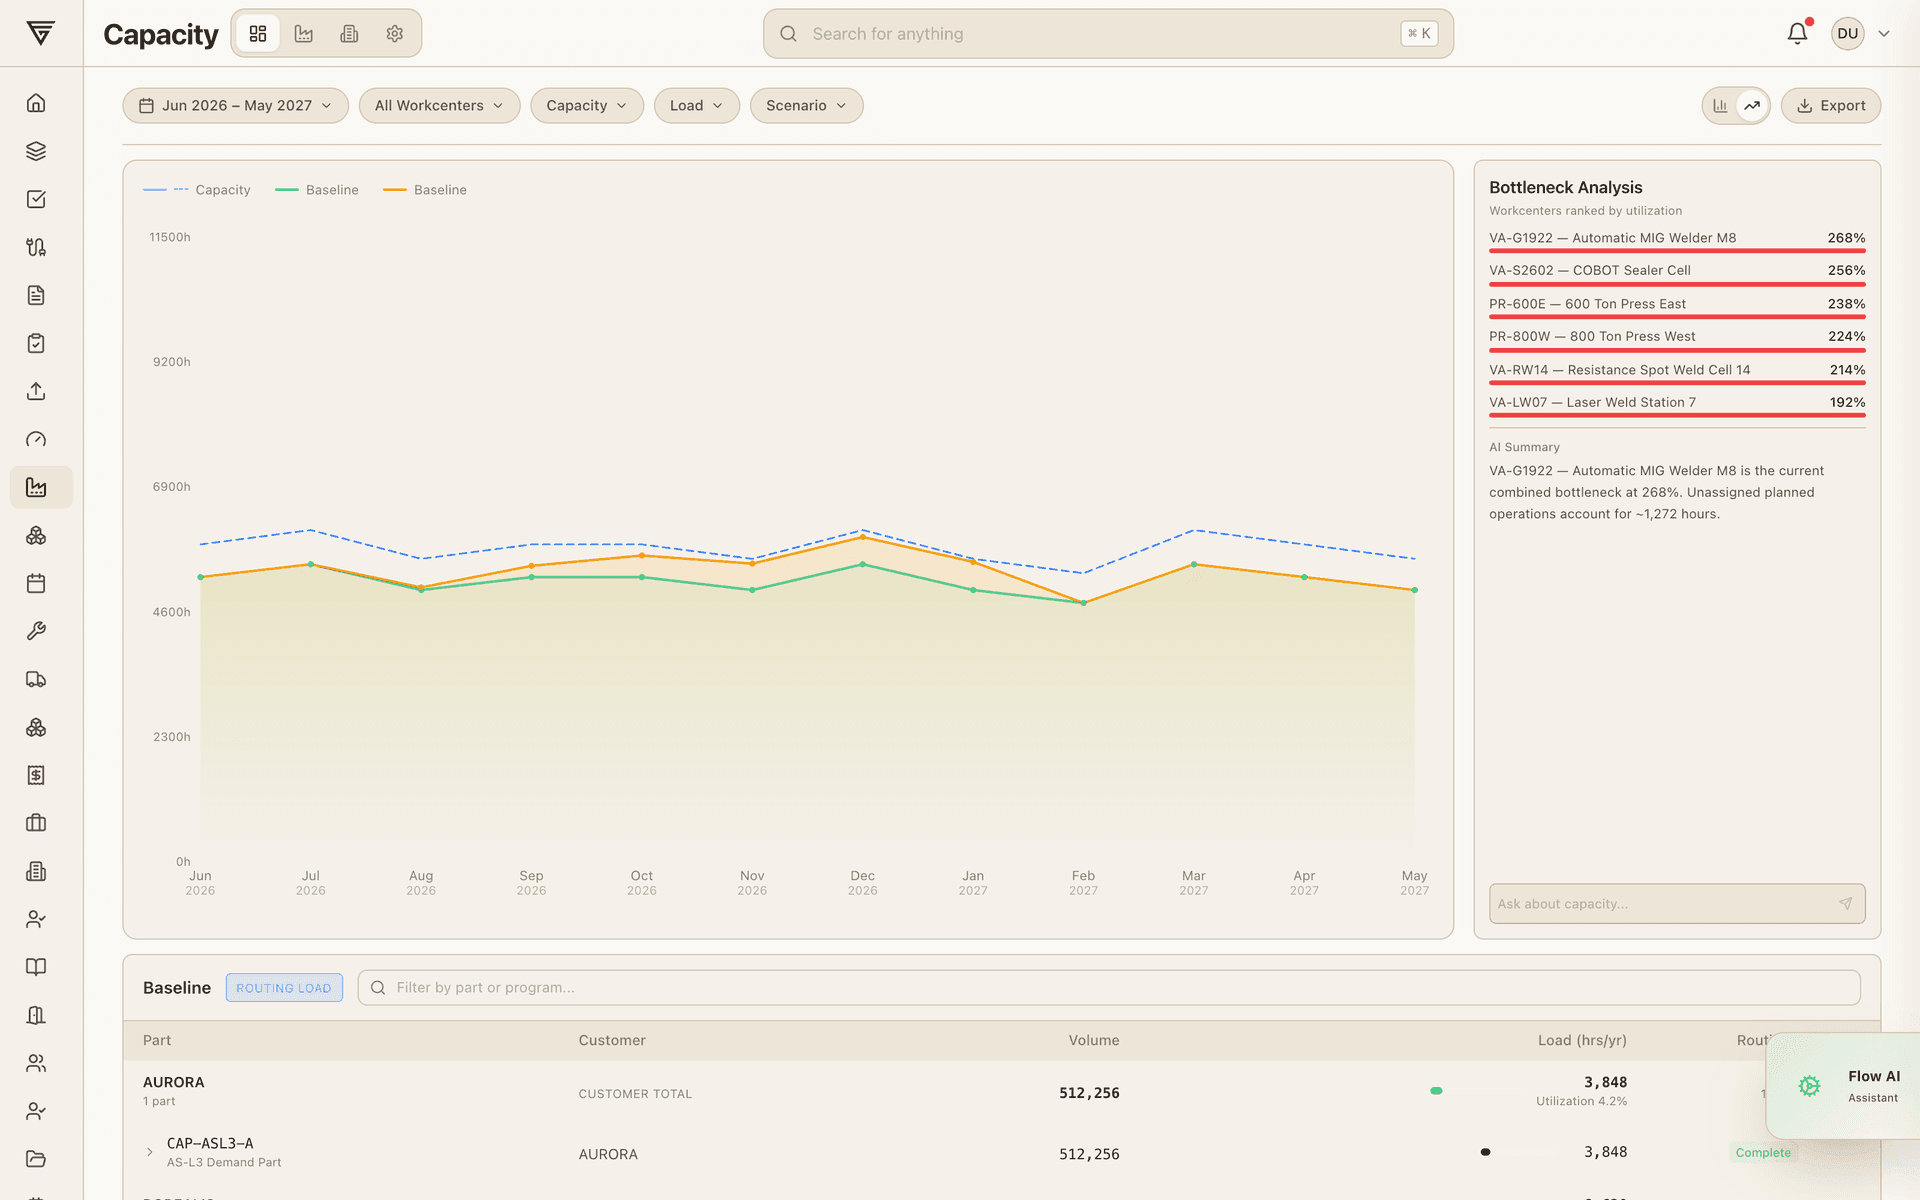
Task: Select dashboard grid view tab
Action: (258, 34)
